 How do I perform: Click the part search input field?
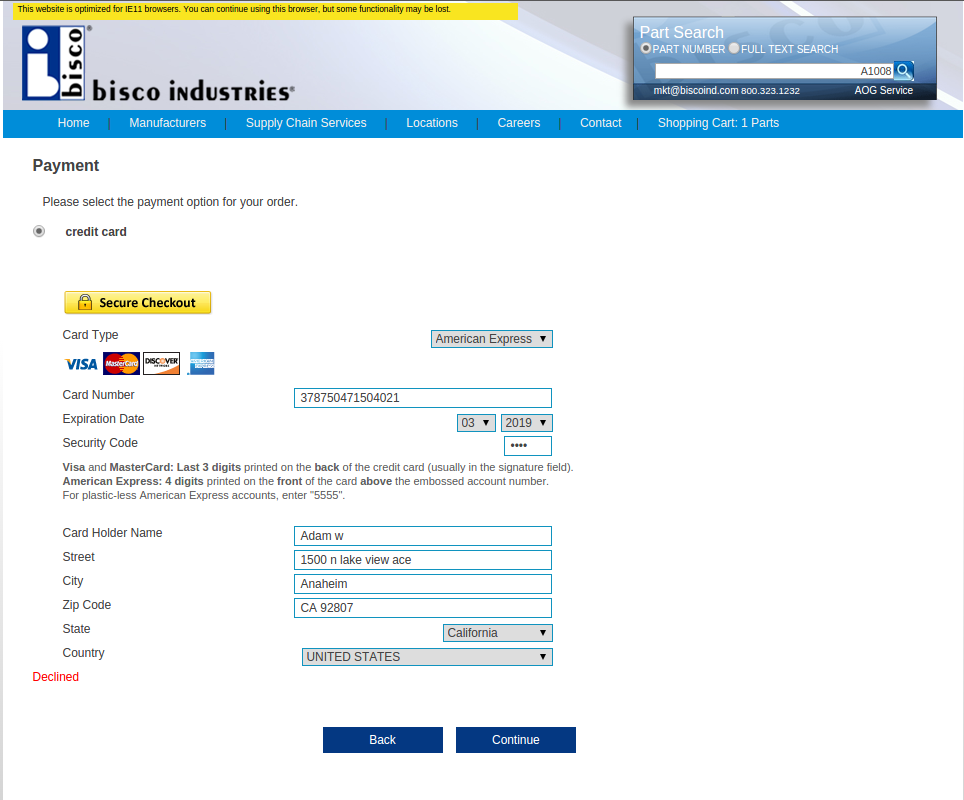pyautogui.click(x=774, y=71)
